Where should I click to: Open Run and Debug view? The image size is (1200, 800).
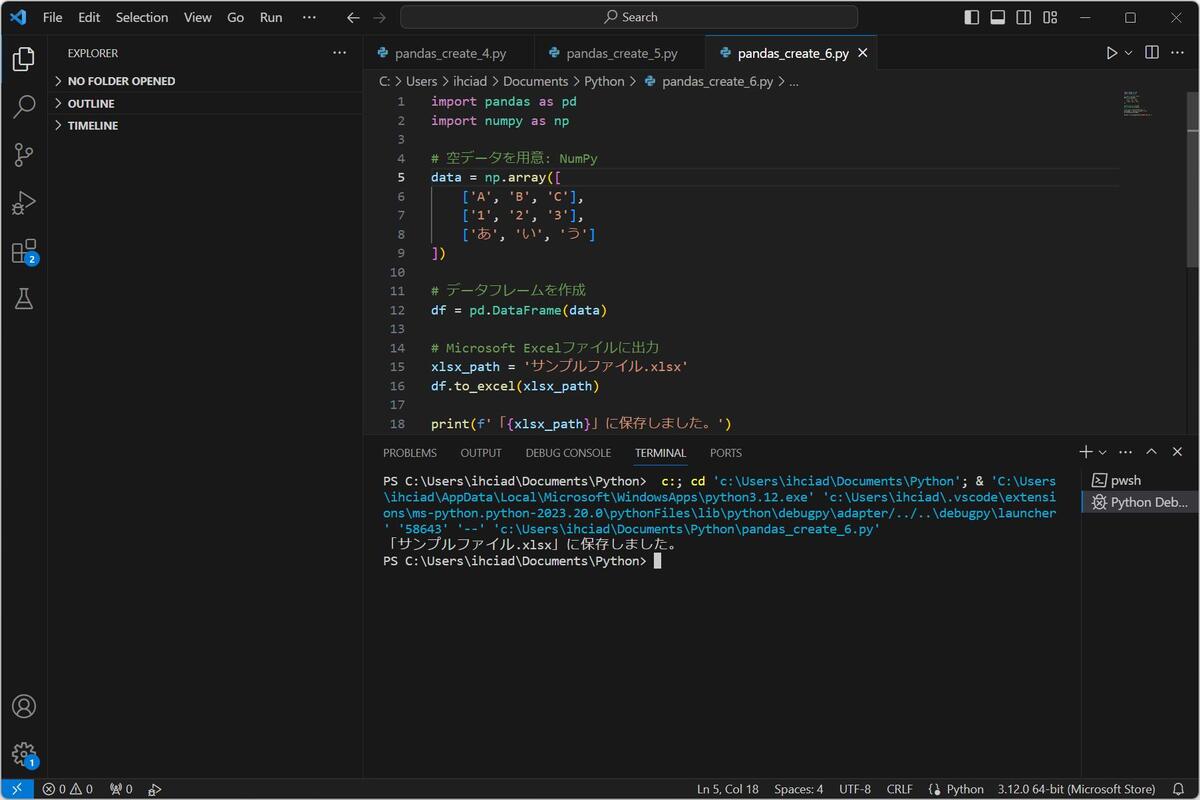coord(24,203)
